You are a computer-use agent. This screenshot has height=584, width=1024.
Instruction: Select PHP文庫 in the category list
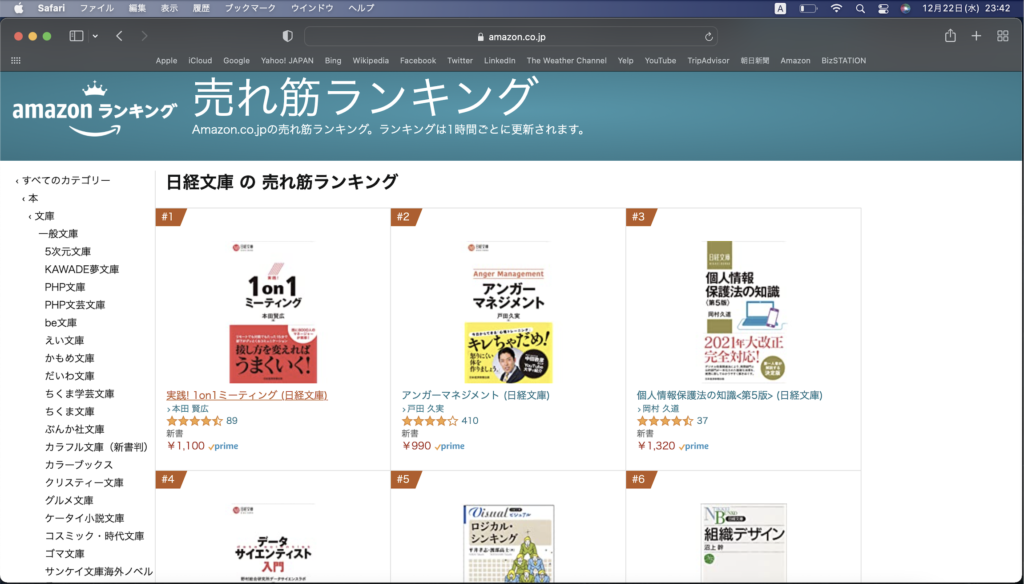click(x=65, y=287)
